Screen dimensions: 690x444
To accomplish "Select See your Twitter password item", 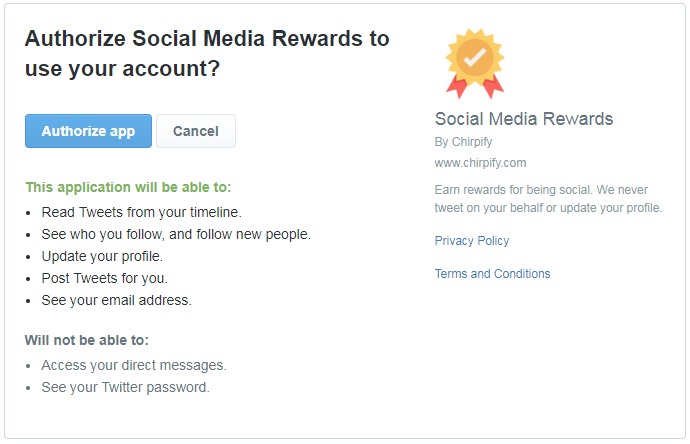I will (125, 387).
